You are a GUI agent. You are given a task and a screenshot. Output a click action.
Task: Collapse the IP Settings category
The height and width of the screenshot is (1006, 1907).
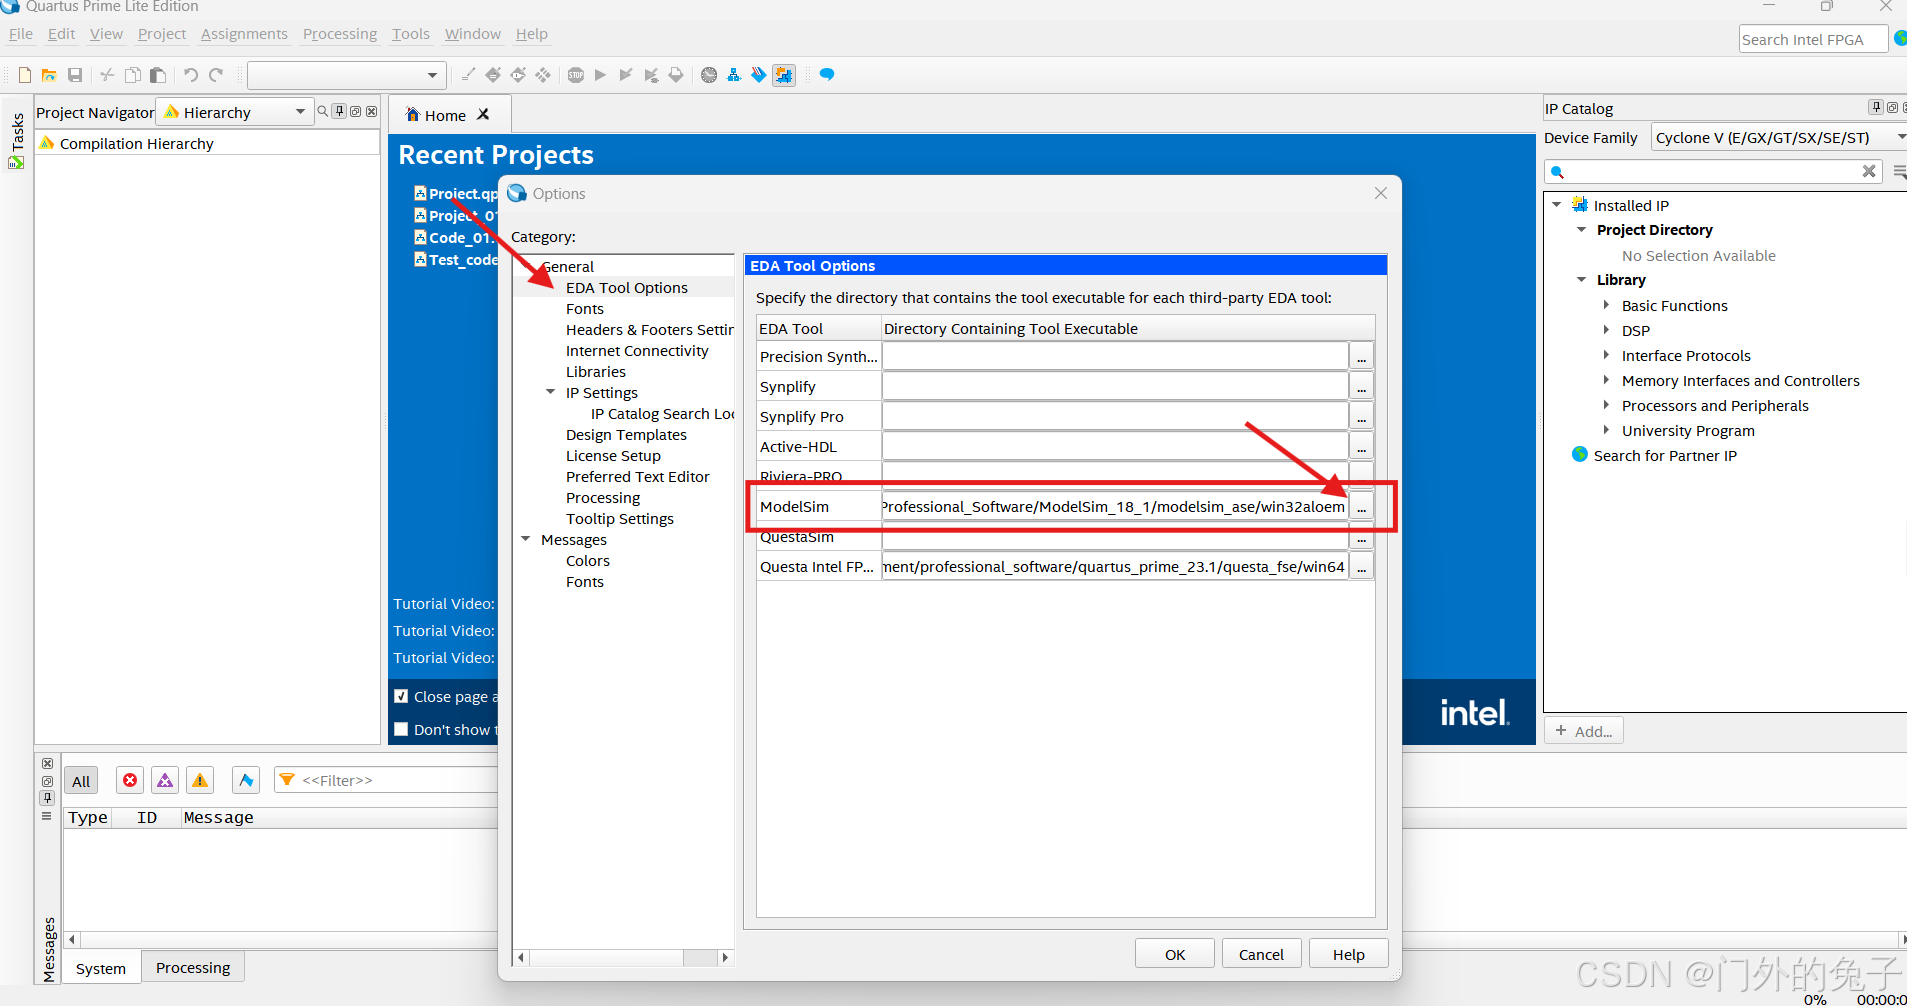click(x=550, y=392)
